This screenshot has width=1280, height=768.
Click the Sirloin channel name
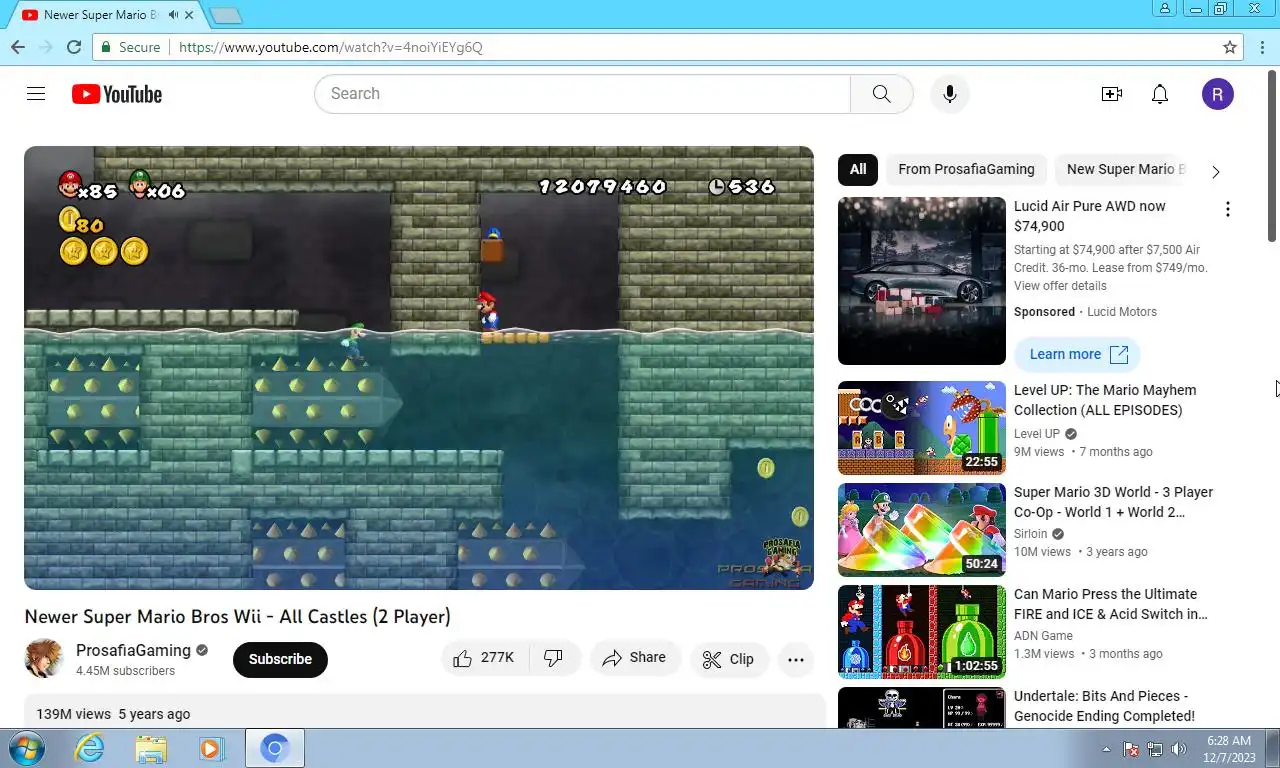(1030, 534)
